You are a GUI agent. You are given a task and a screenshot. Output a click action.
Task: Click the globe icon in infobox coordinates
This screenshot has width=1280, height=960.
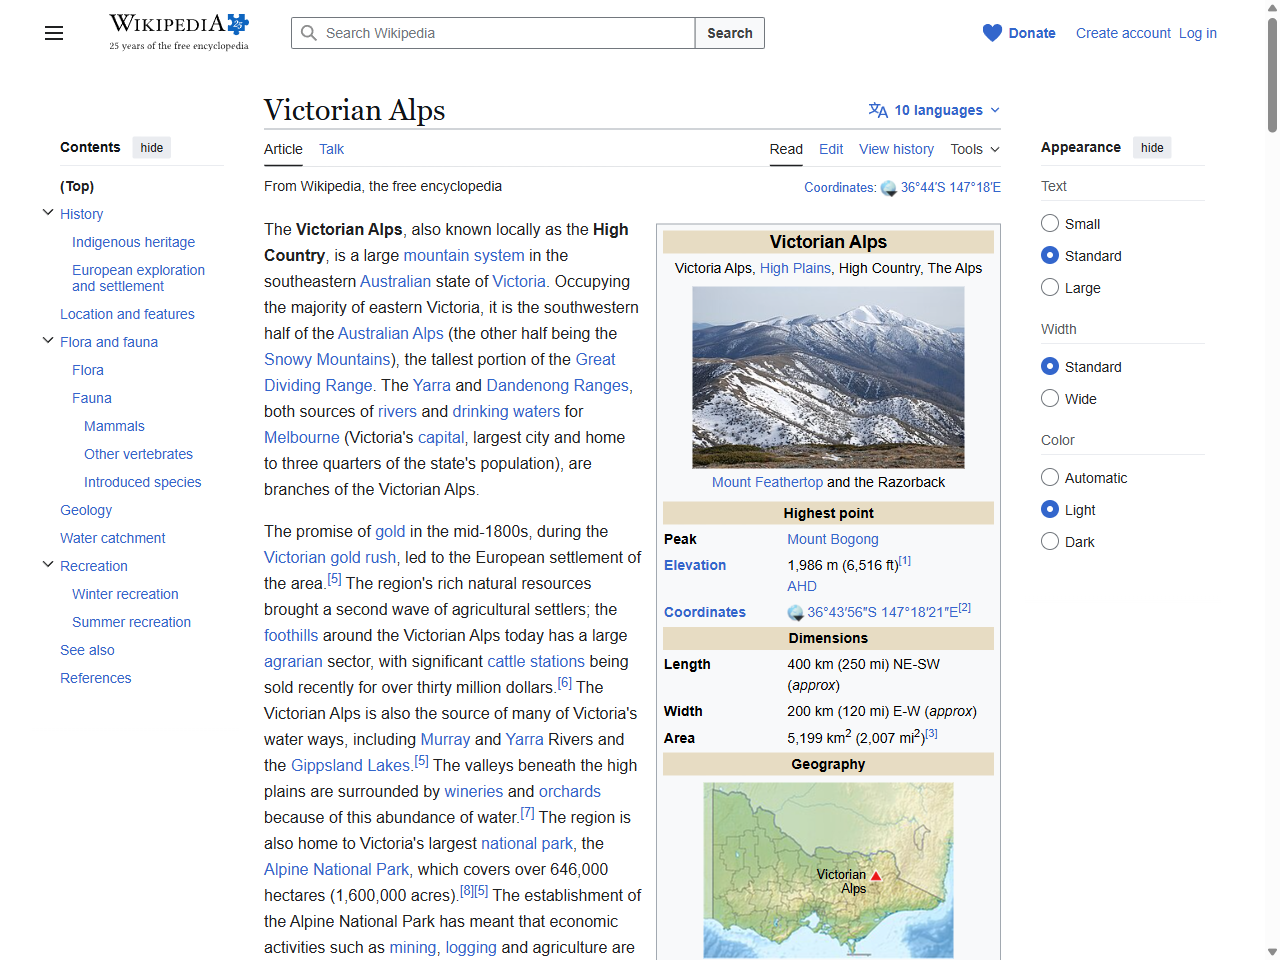pyautogui.click(x=796, y=612)
